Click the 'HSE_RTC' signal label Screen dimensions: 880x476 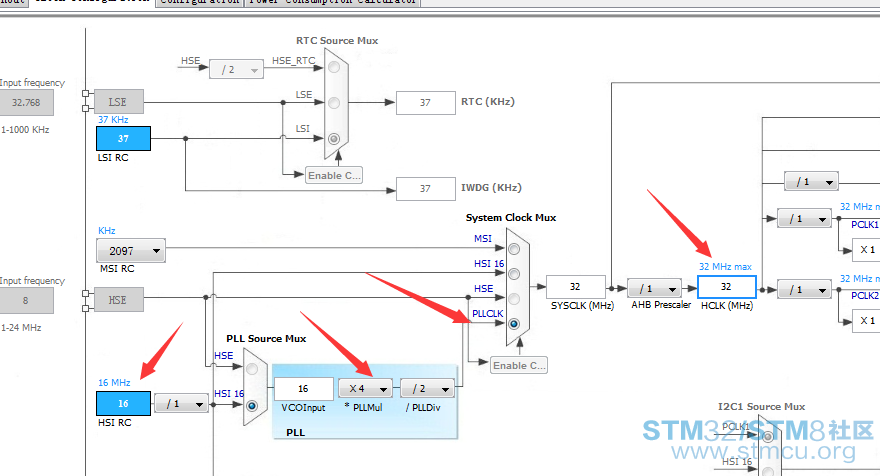click(x=294, y=61)
